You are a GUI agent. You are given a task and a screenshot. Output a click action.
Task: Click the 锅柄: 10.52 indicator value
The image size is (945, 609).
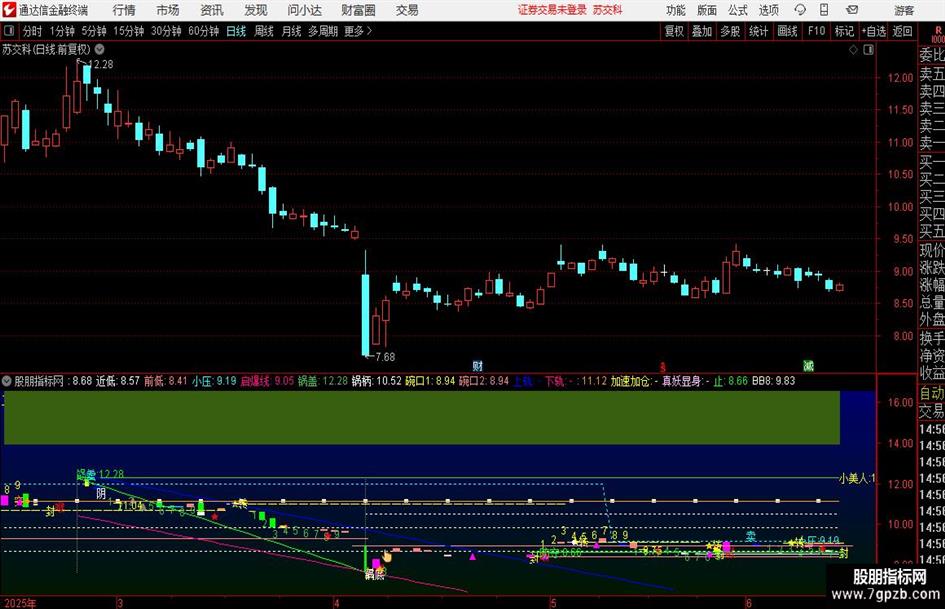[x=377, y=381]
